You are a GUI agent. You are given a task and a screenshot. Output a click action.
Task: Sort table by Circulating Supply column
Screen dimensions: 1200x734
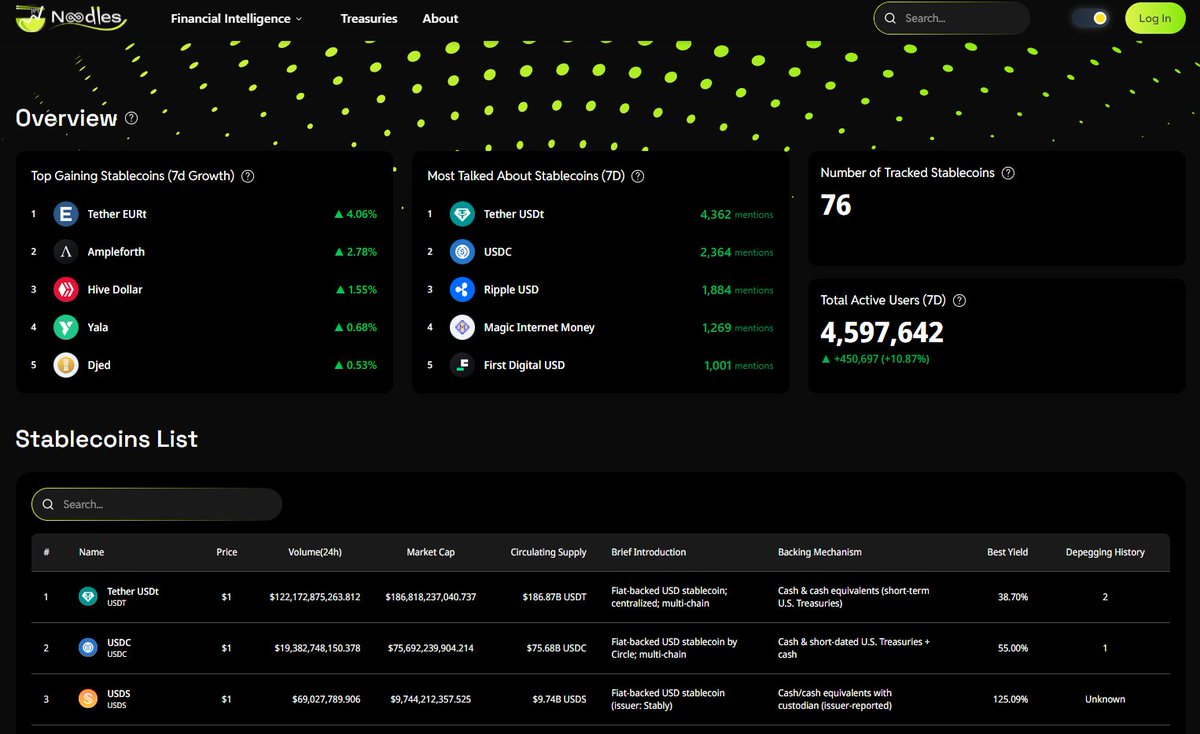(548, 552)
